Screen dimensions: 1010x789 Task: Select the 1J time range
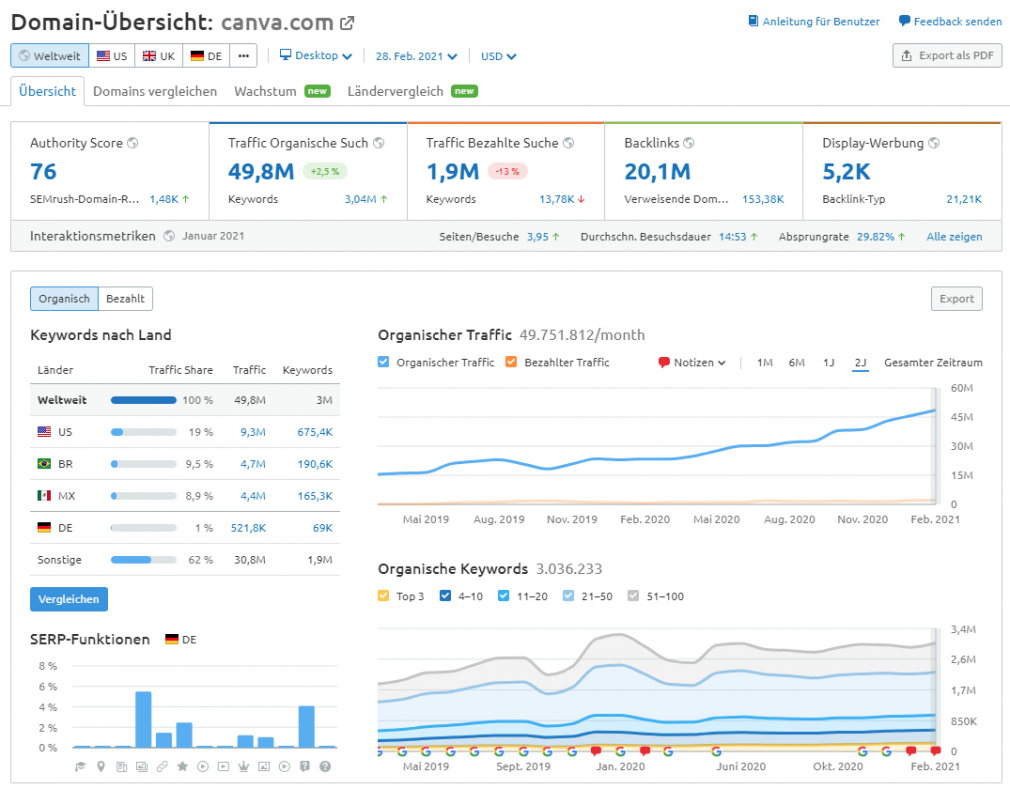pyautogui.click(x=828, y=363)
